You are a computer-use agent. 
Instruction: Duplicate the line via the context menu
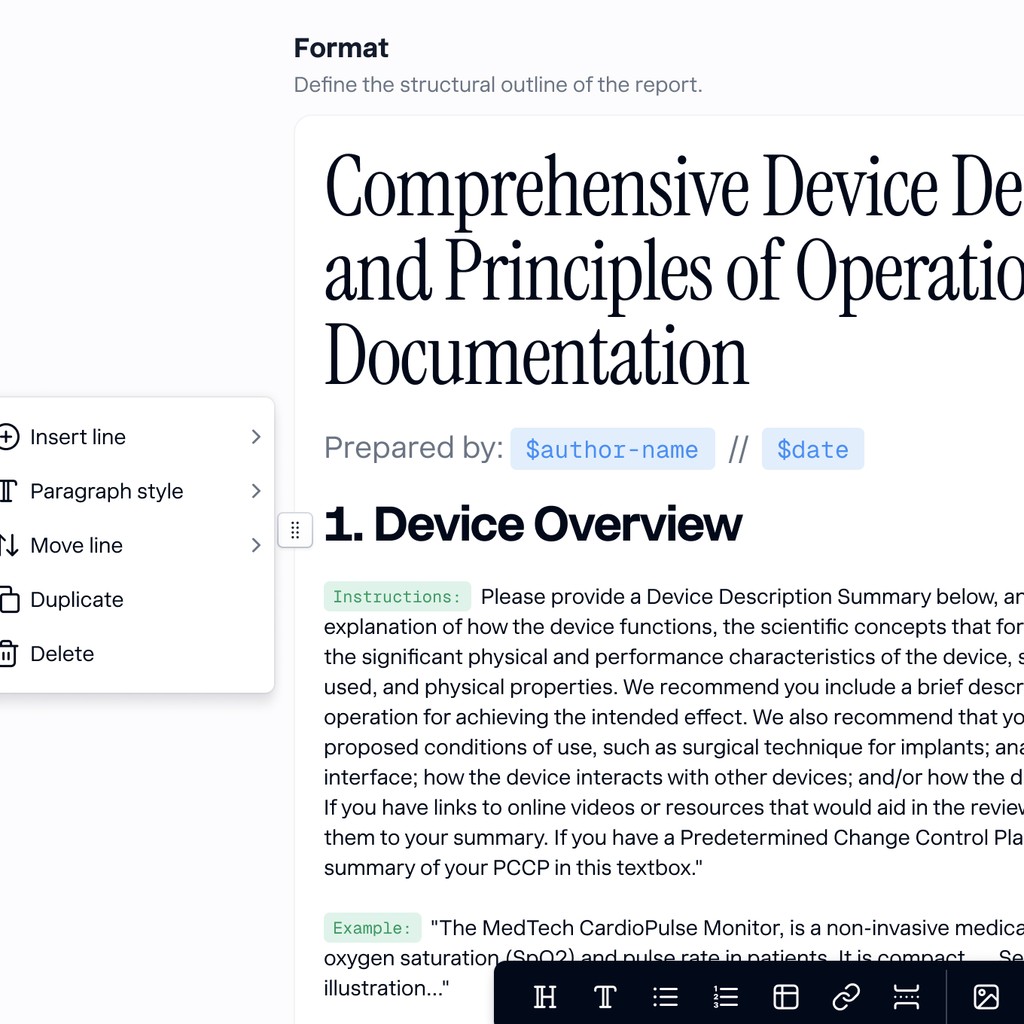pos(77,599)
